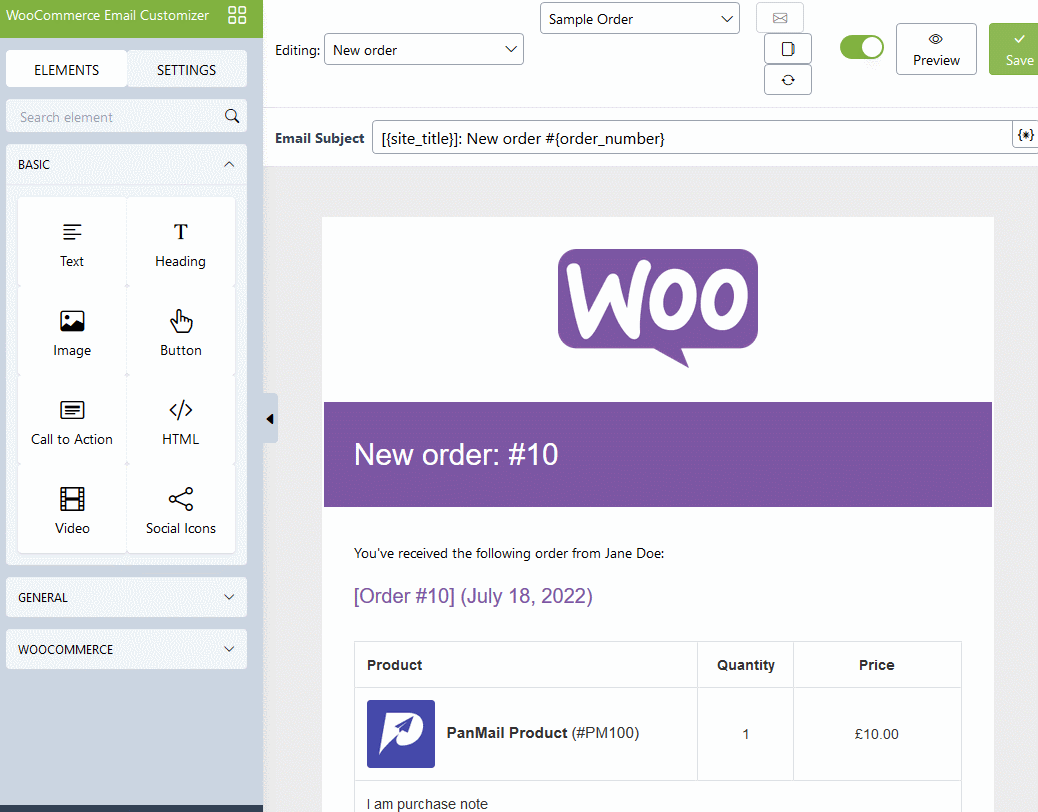Insert an Image element
This screenshot has width=1038, height=812.
(x=72, y=331)
